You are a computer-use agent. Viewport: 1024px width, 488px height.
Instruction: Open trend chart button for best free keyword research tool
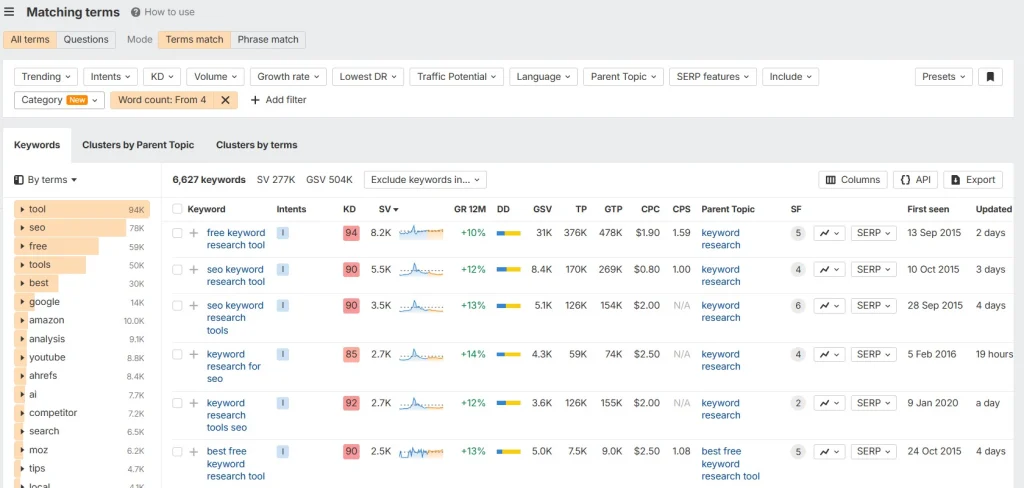tap(829, 451)
